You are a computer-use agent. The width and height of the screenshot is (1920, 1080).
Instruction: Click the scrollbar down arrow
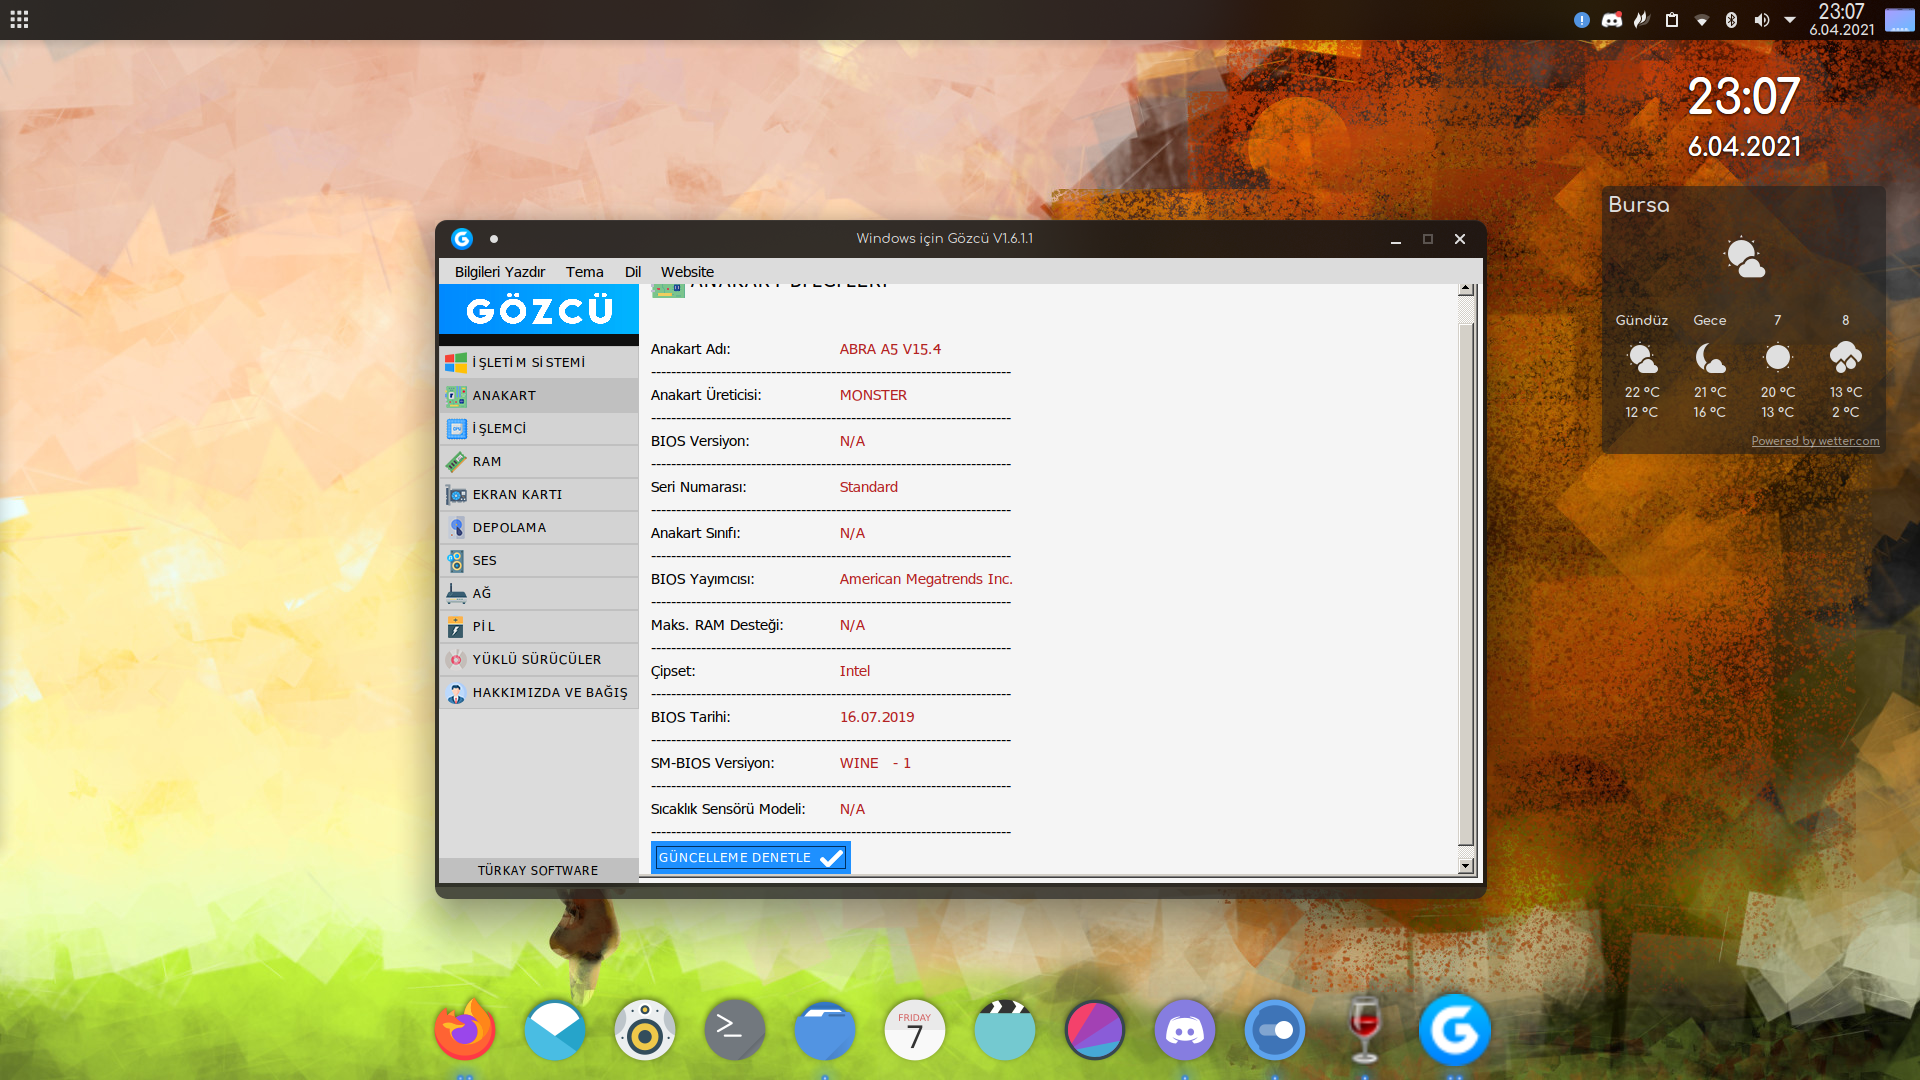1466,866
